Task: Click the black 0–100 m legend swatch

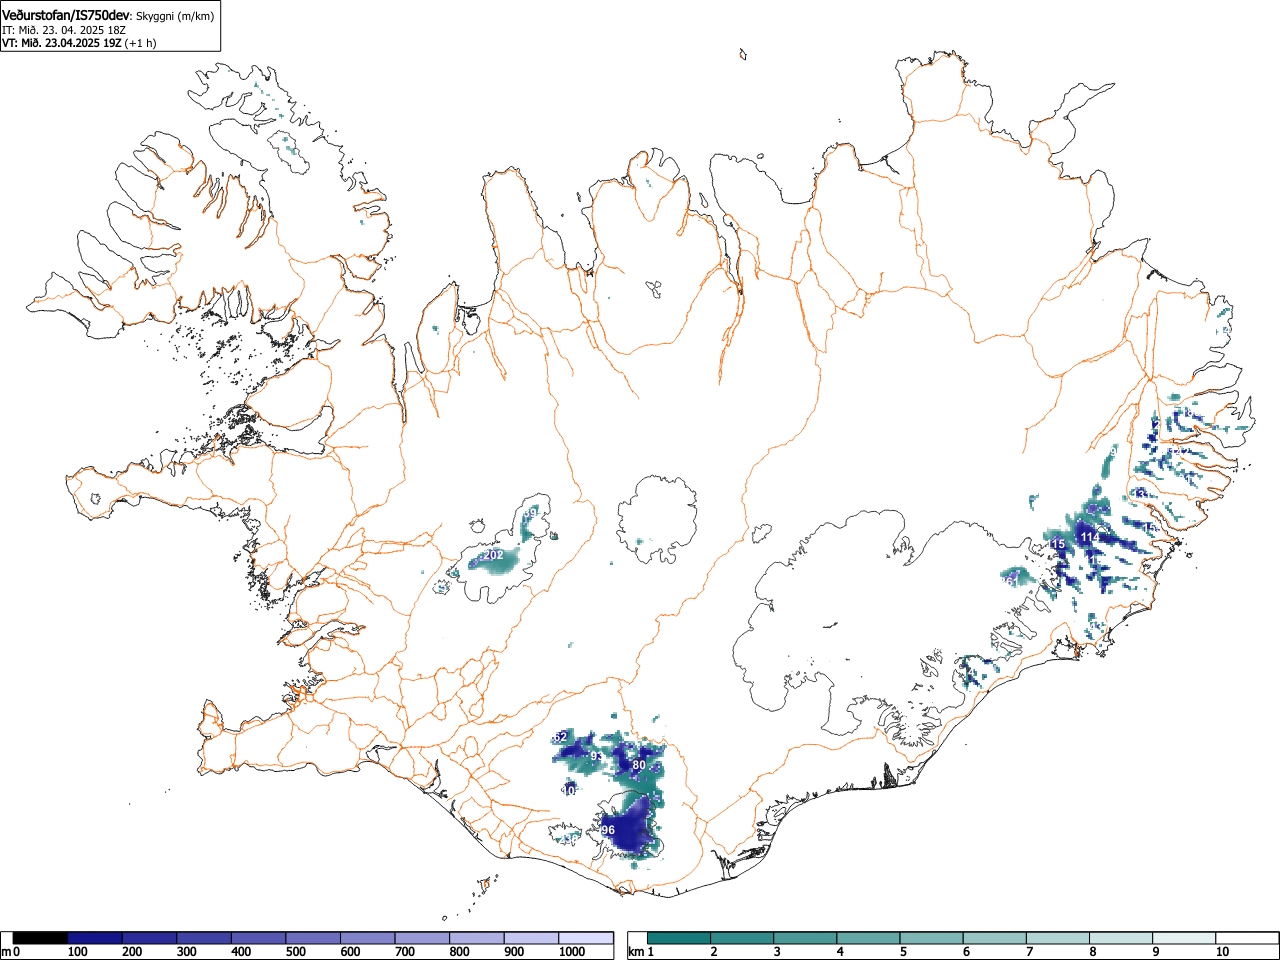Action: coord(40,938)
